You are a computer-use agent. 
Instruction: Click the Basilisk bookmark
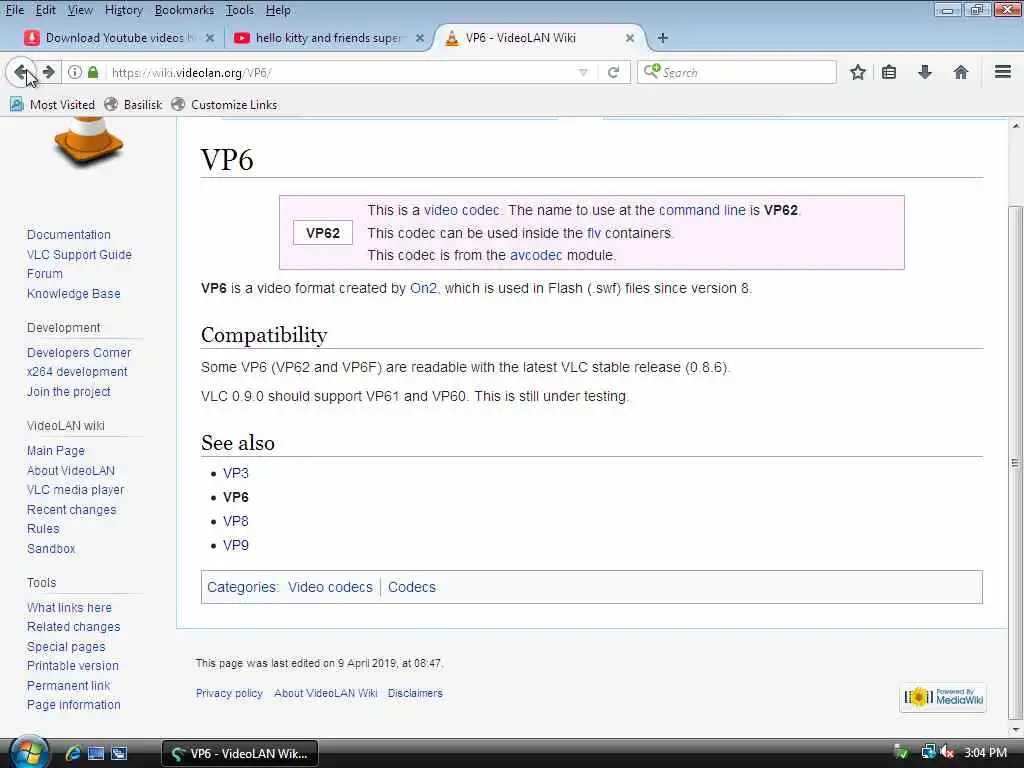click(133, 104)
